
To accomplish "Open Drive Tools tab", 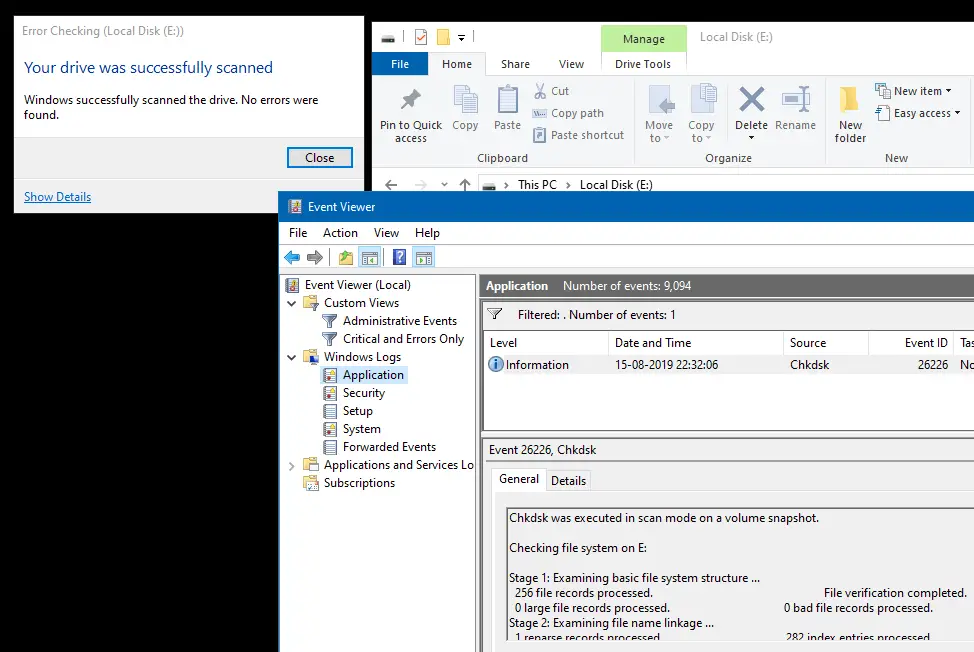I will tap(643, 64).
